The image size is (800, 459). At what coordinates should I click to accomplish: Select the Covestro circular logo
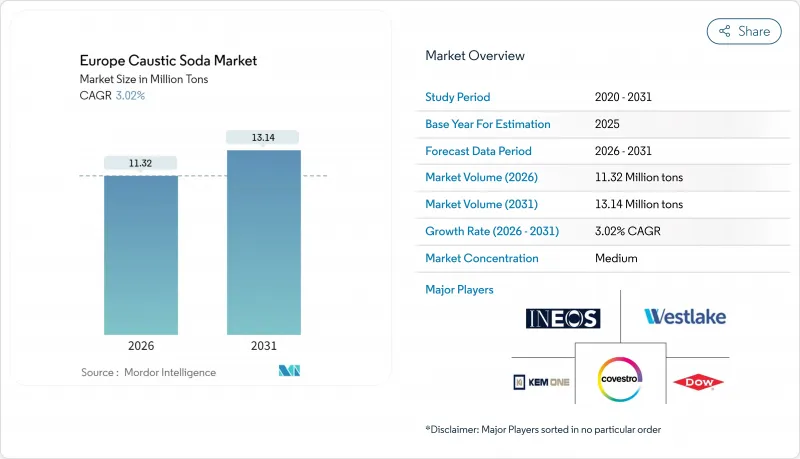tap(620, 380)
